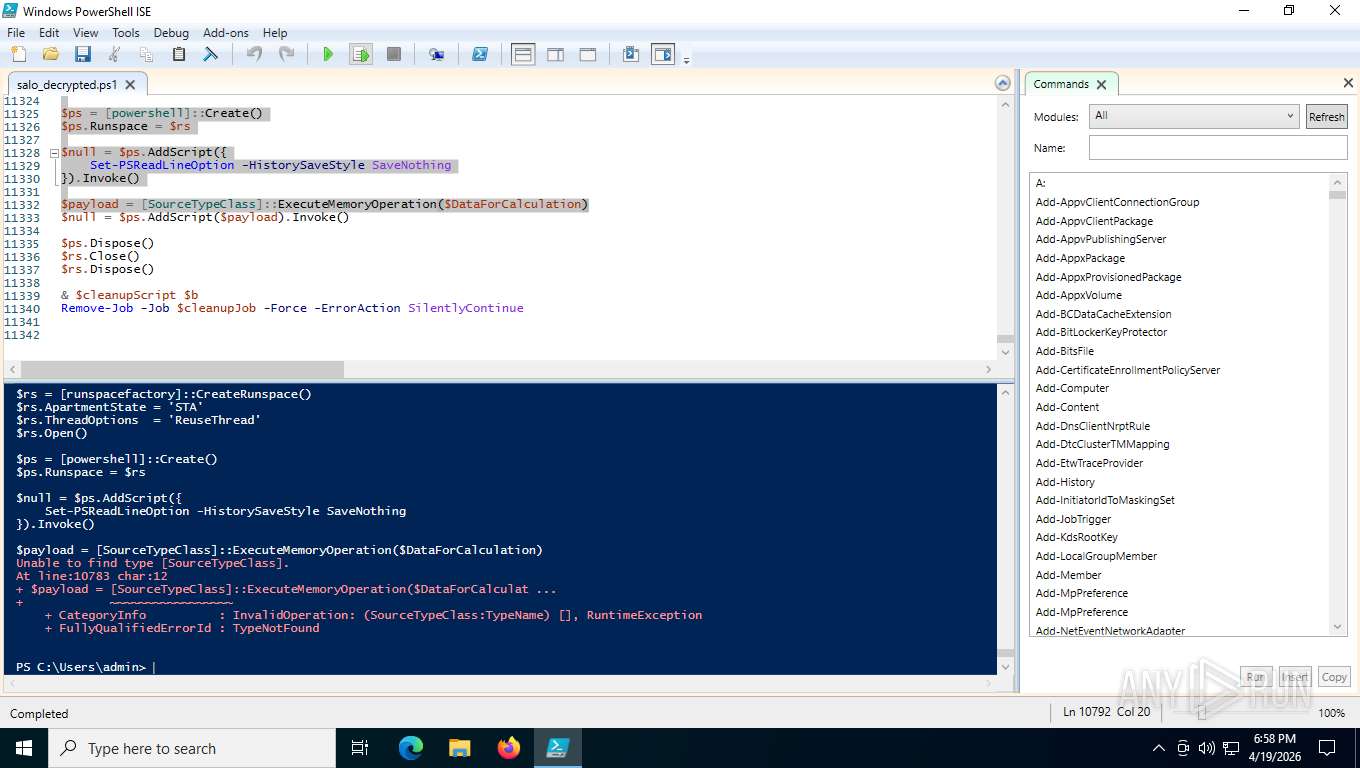Start PowerShell.exe with the blue console icon
Image resolution: width=1360 pixels, height=768 pixels.
(480, 54)
